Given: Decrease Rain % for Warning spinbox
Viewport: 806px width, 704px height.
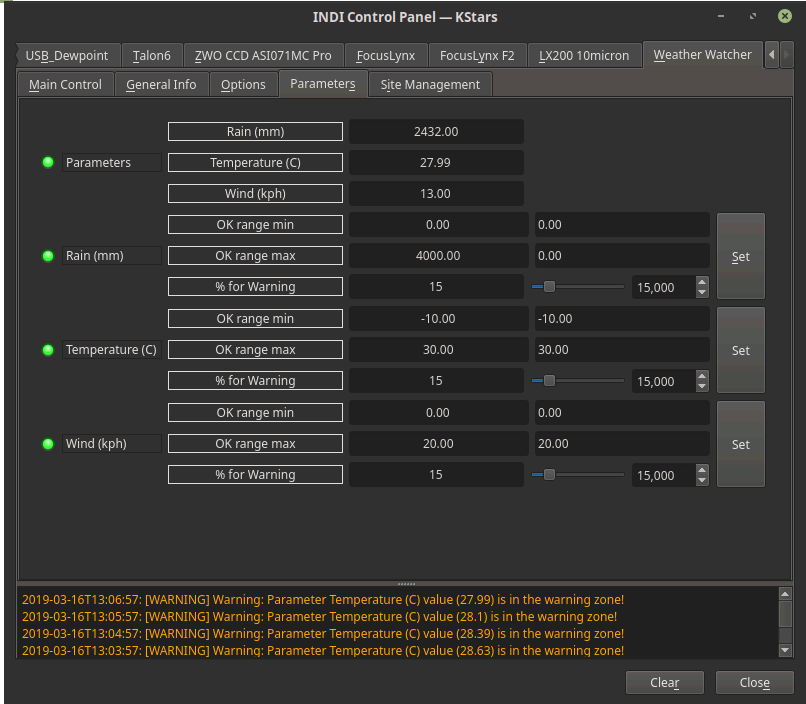Looking at the screenshot, I should 702,292.
